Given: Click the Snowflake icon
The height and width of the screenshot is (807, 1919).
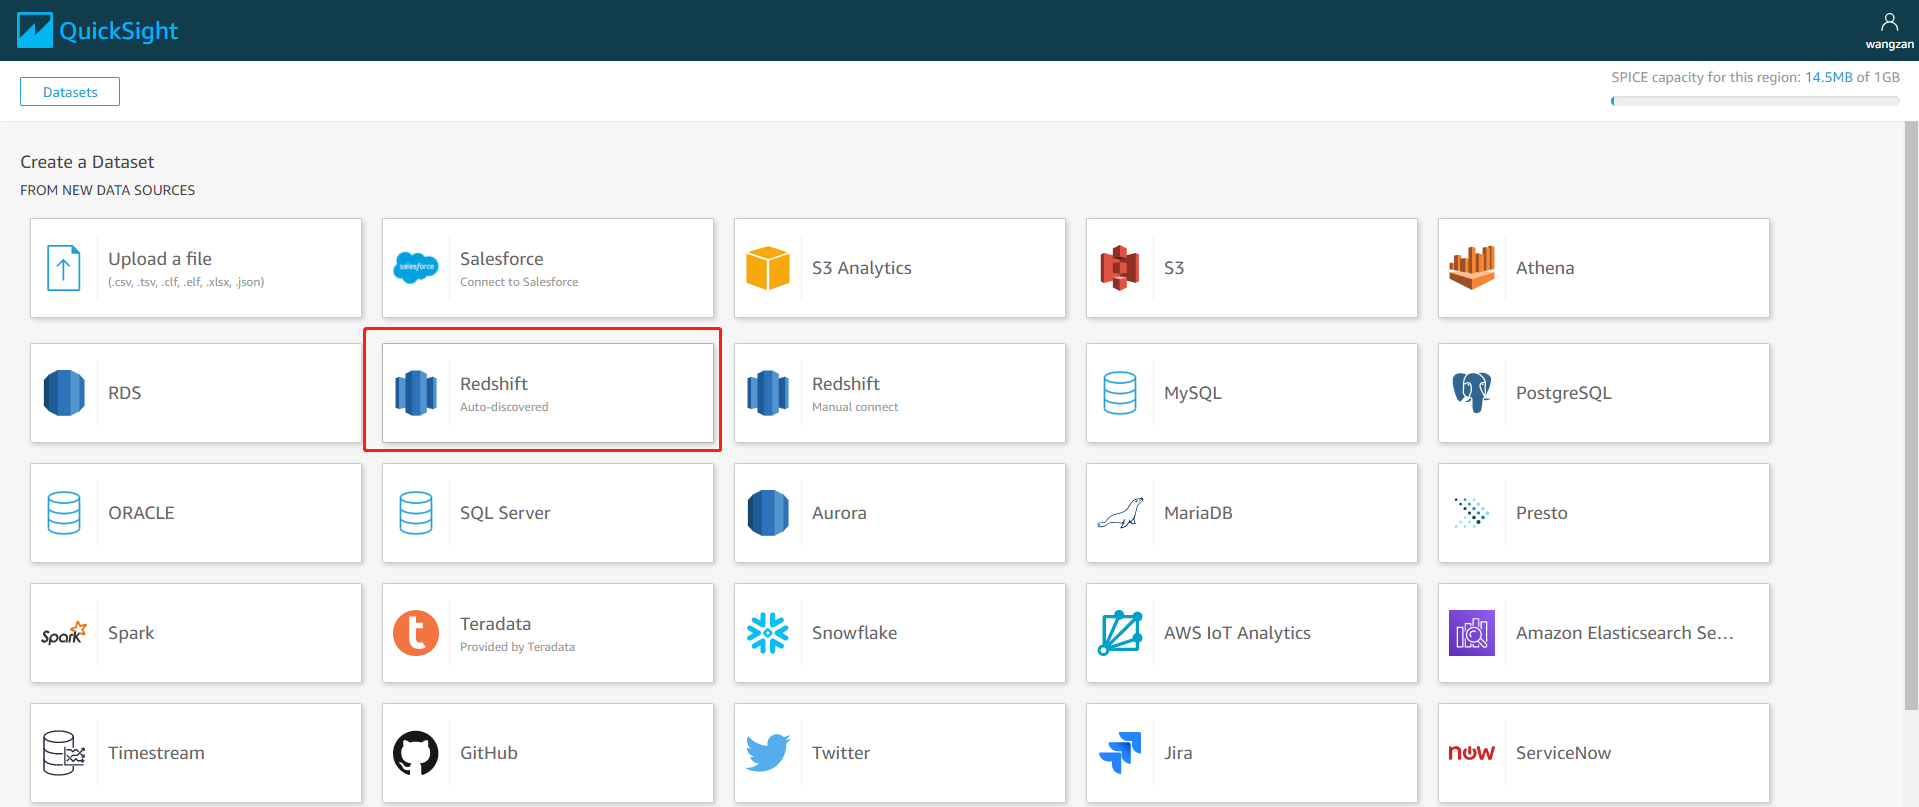Looking at the screenshot, I should [x=768, y=633].
